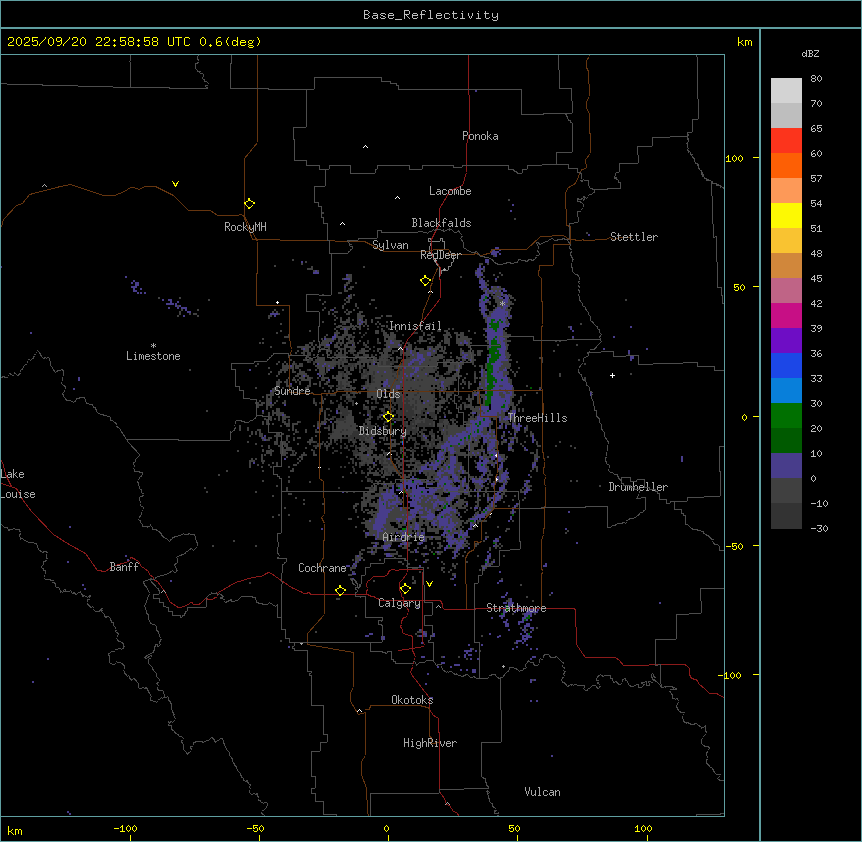Click the yellow diamond marker above RockyMH

point(249,204)
